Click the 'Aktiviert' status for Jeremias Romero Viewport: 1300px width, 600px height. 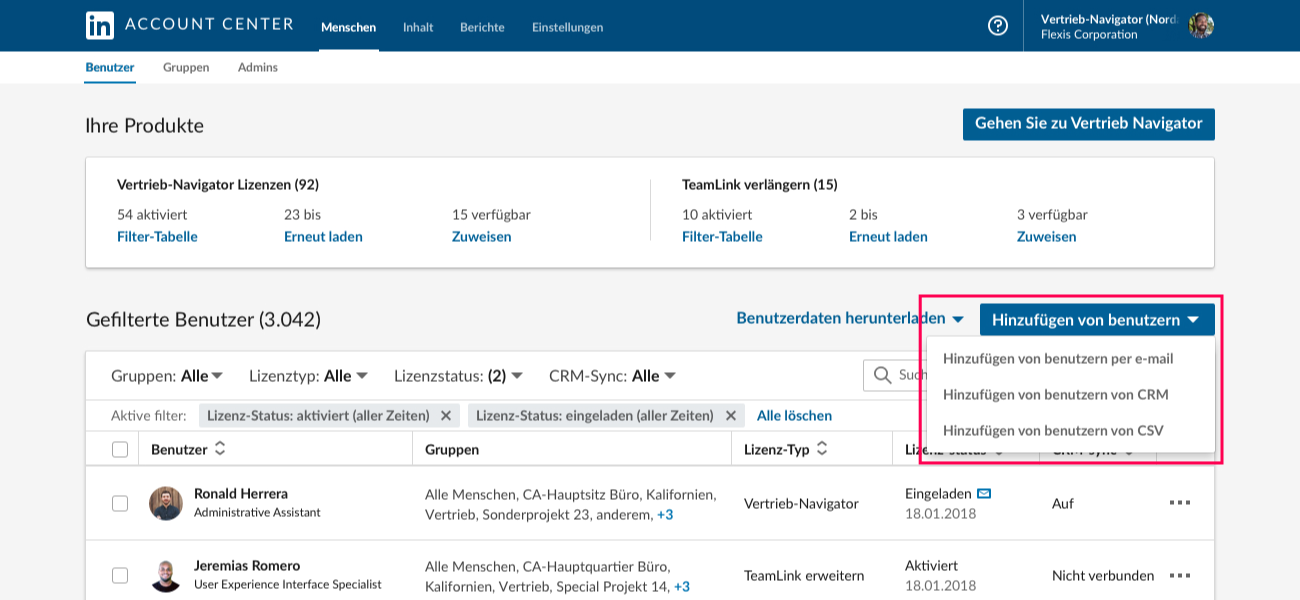click(932, 565)
